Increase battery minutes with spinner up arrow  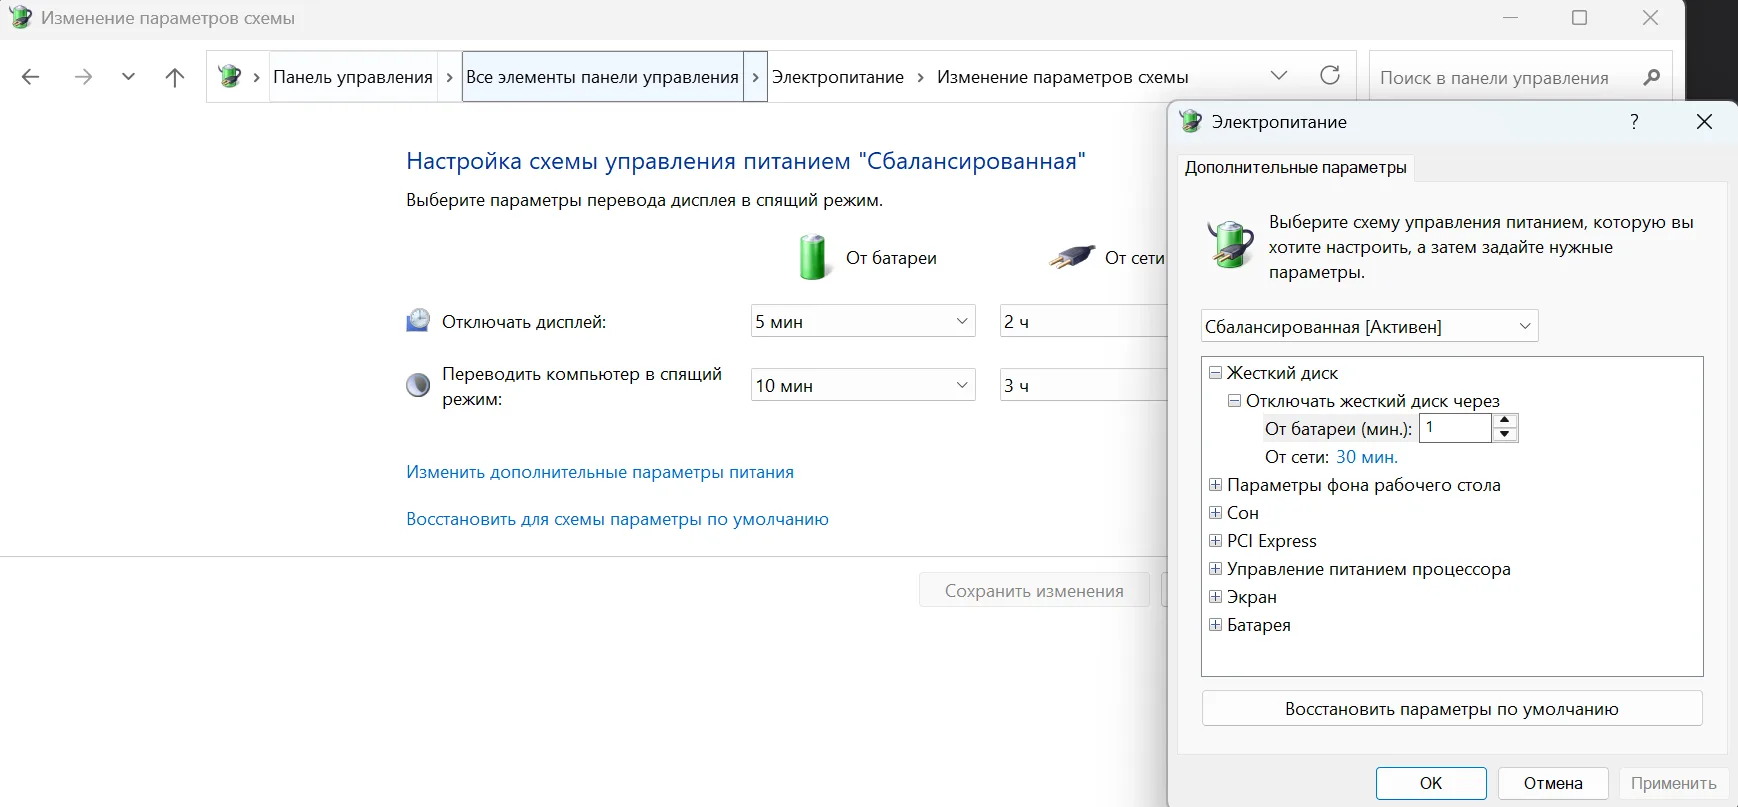1505,421
